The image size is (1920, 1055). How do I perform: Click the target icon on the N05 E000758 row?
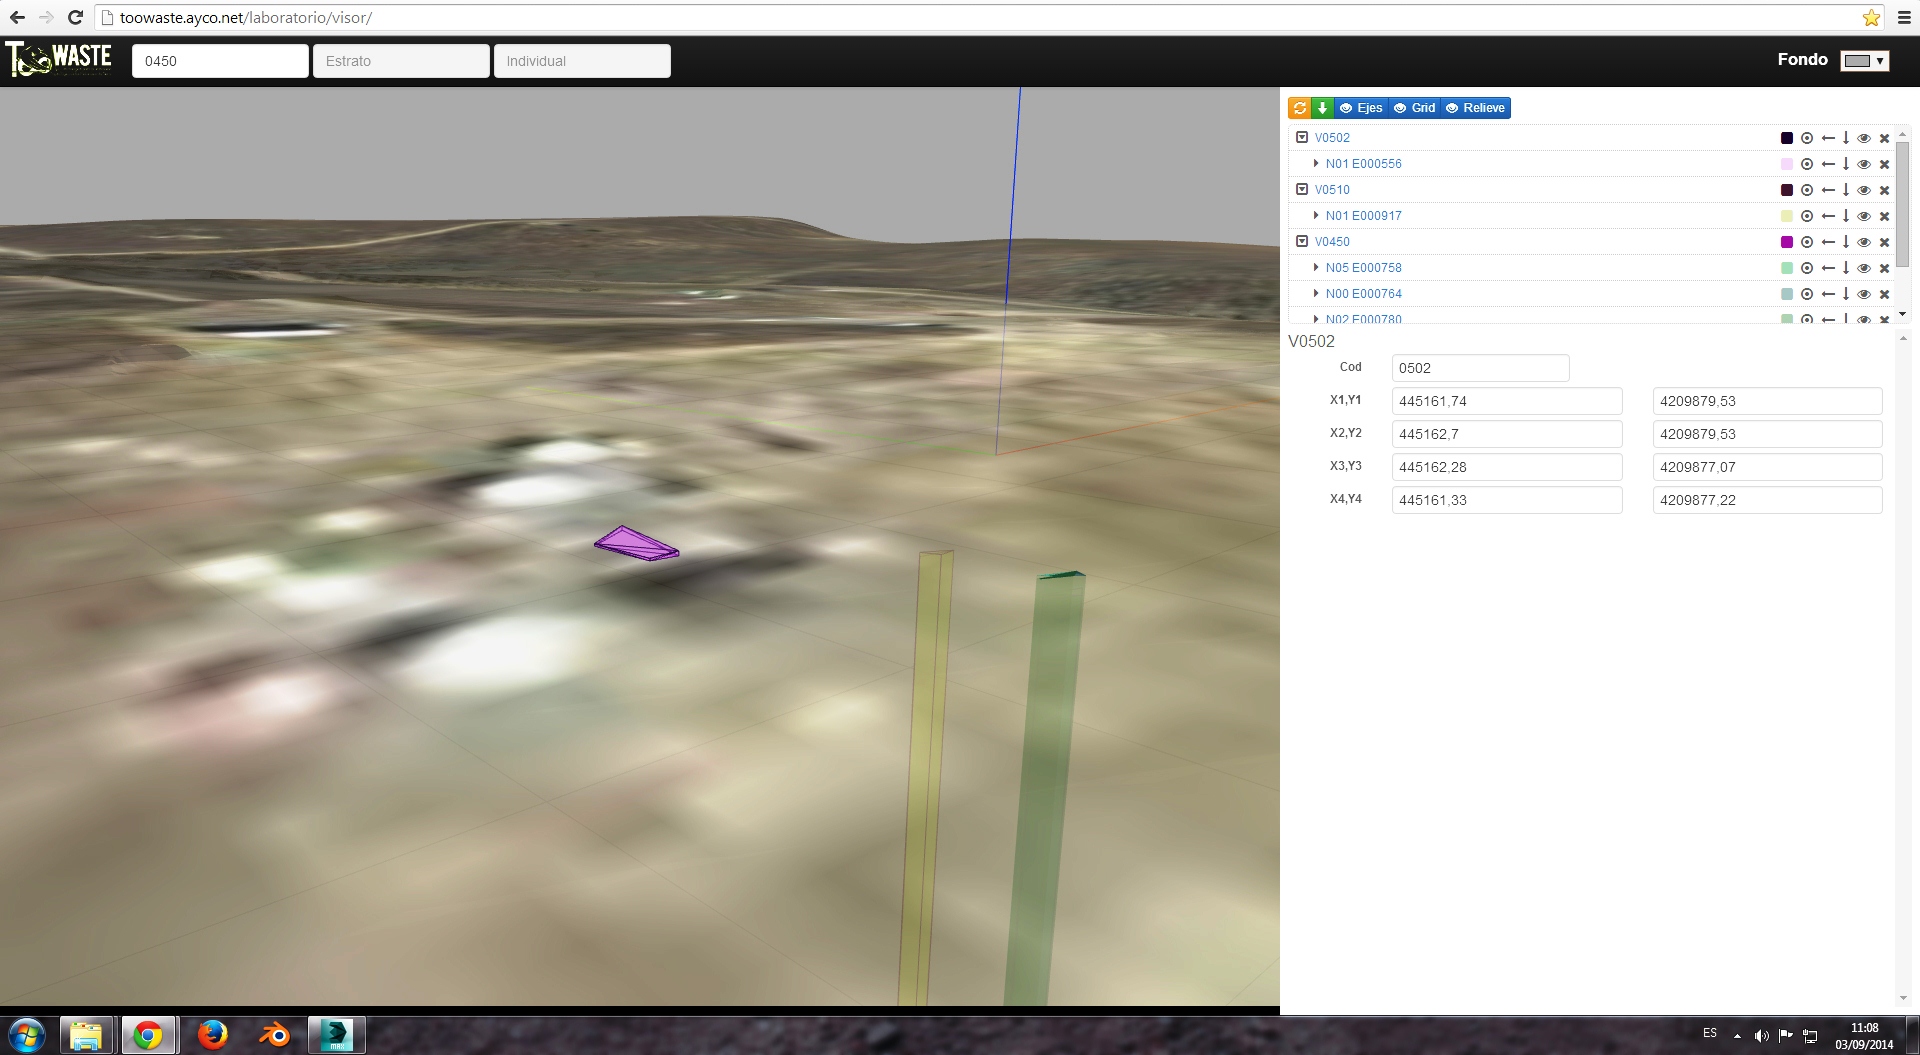pyautogui.click(x=1807, y=268)
